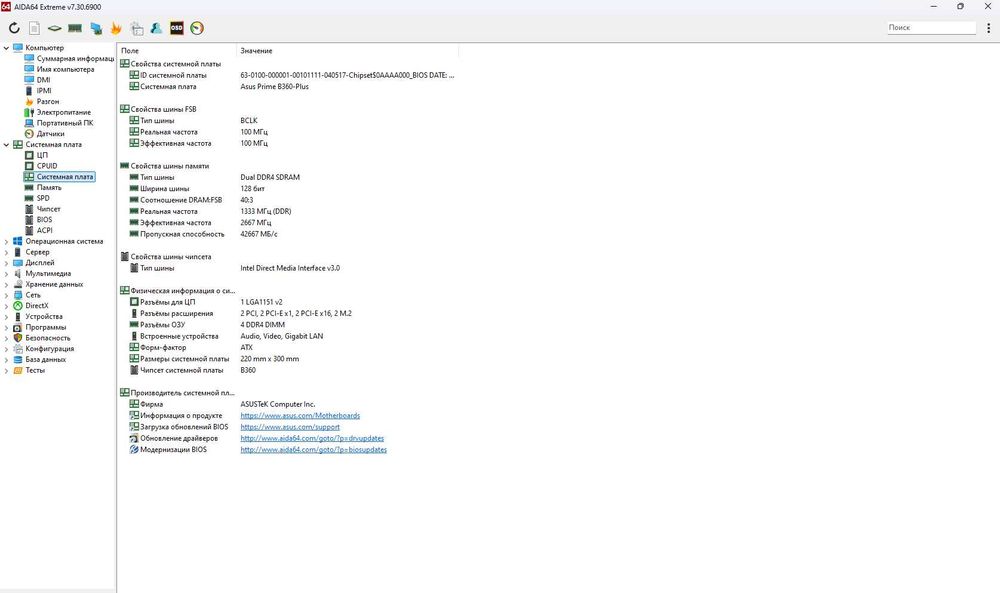Open the Report page icon in toolbar

coord(34,28)
